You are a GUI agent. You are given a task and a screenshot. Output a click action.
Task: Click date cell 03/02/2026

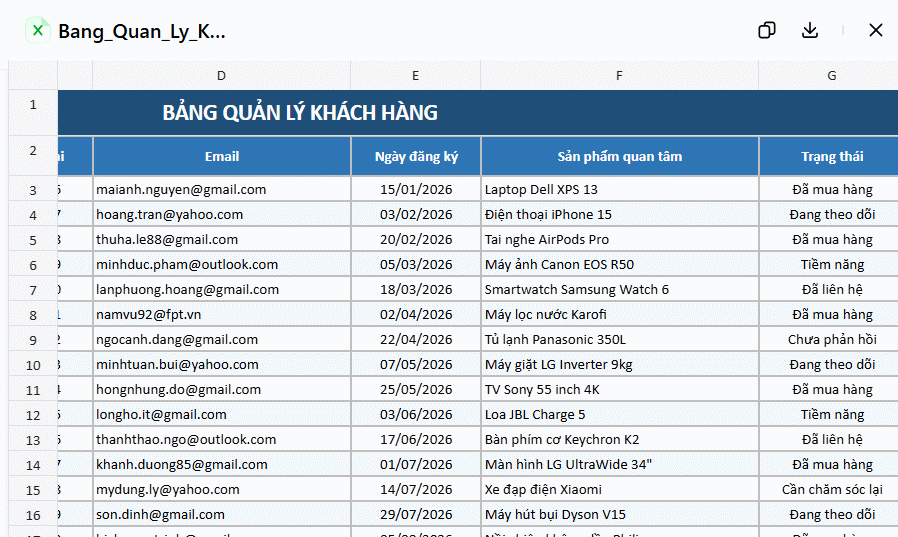tap(416, 215)
